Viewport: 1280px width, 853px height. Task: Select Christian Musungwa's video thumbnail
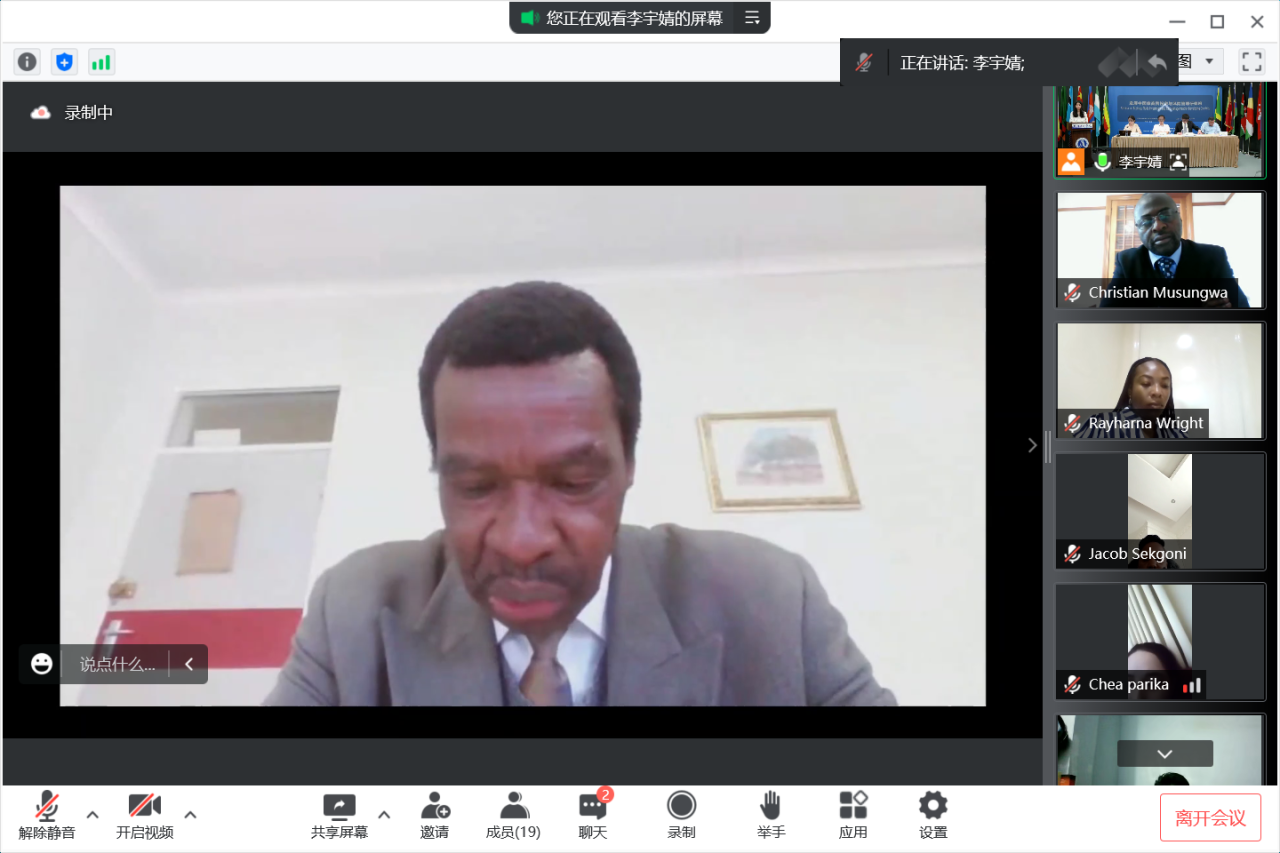pyautogui.click(x=1160, y=249)
